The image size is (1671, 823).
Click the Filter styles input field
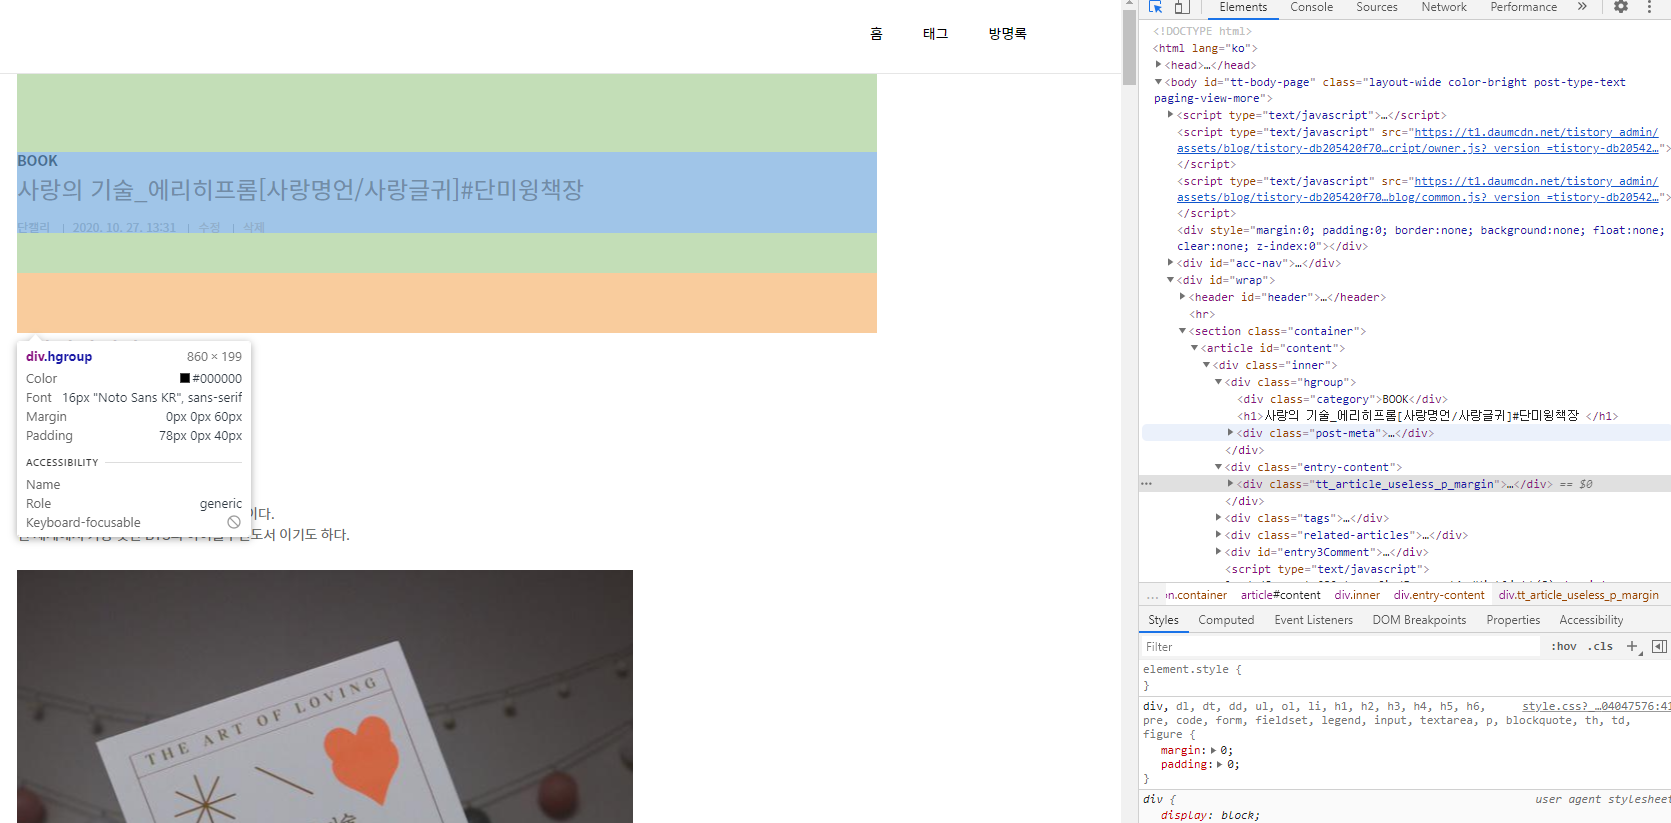pos(1340,647)
